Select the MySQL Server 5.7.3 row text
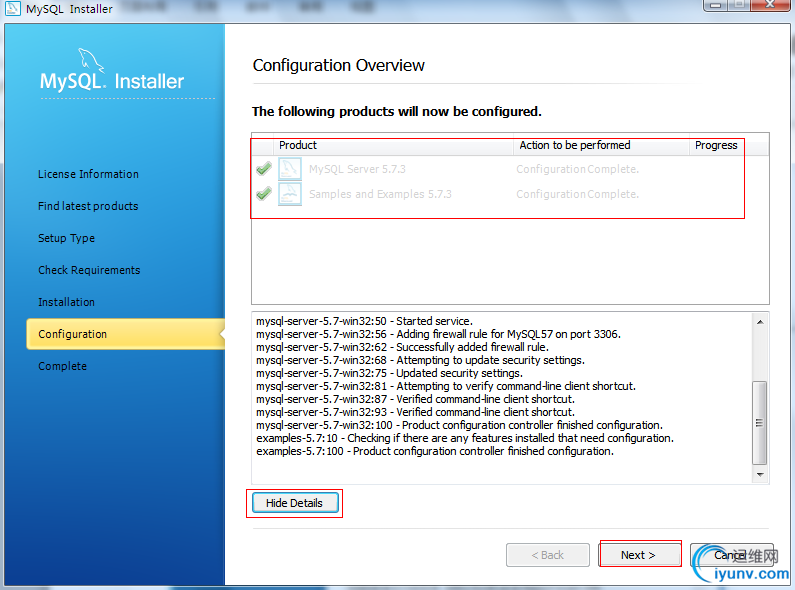This screenshot has width=795, height=590. [357, 169]
